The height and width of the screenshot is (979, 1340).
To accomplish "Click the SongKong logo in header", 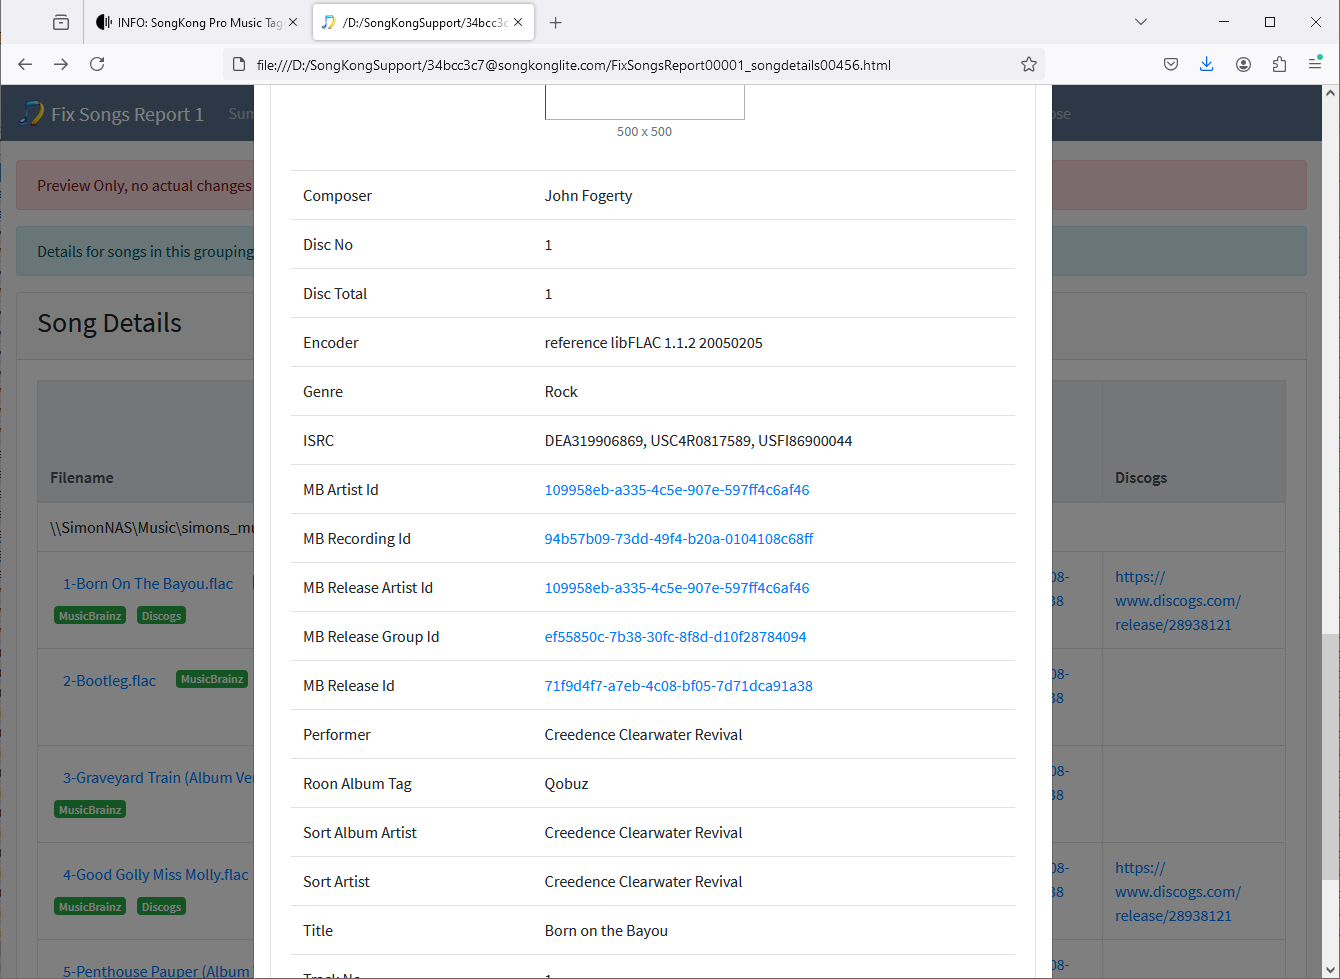I will point(31,113).
